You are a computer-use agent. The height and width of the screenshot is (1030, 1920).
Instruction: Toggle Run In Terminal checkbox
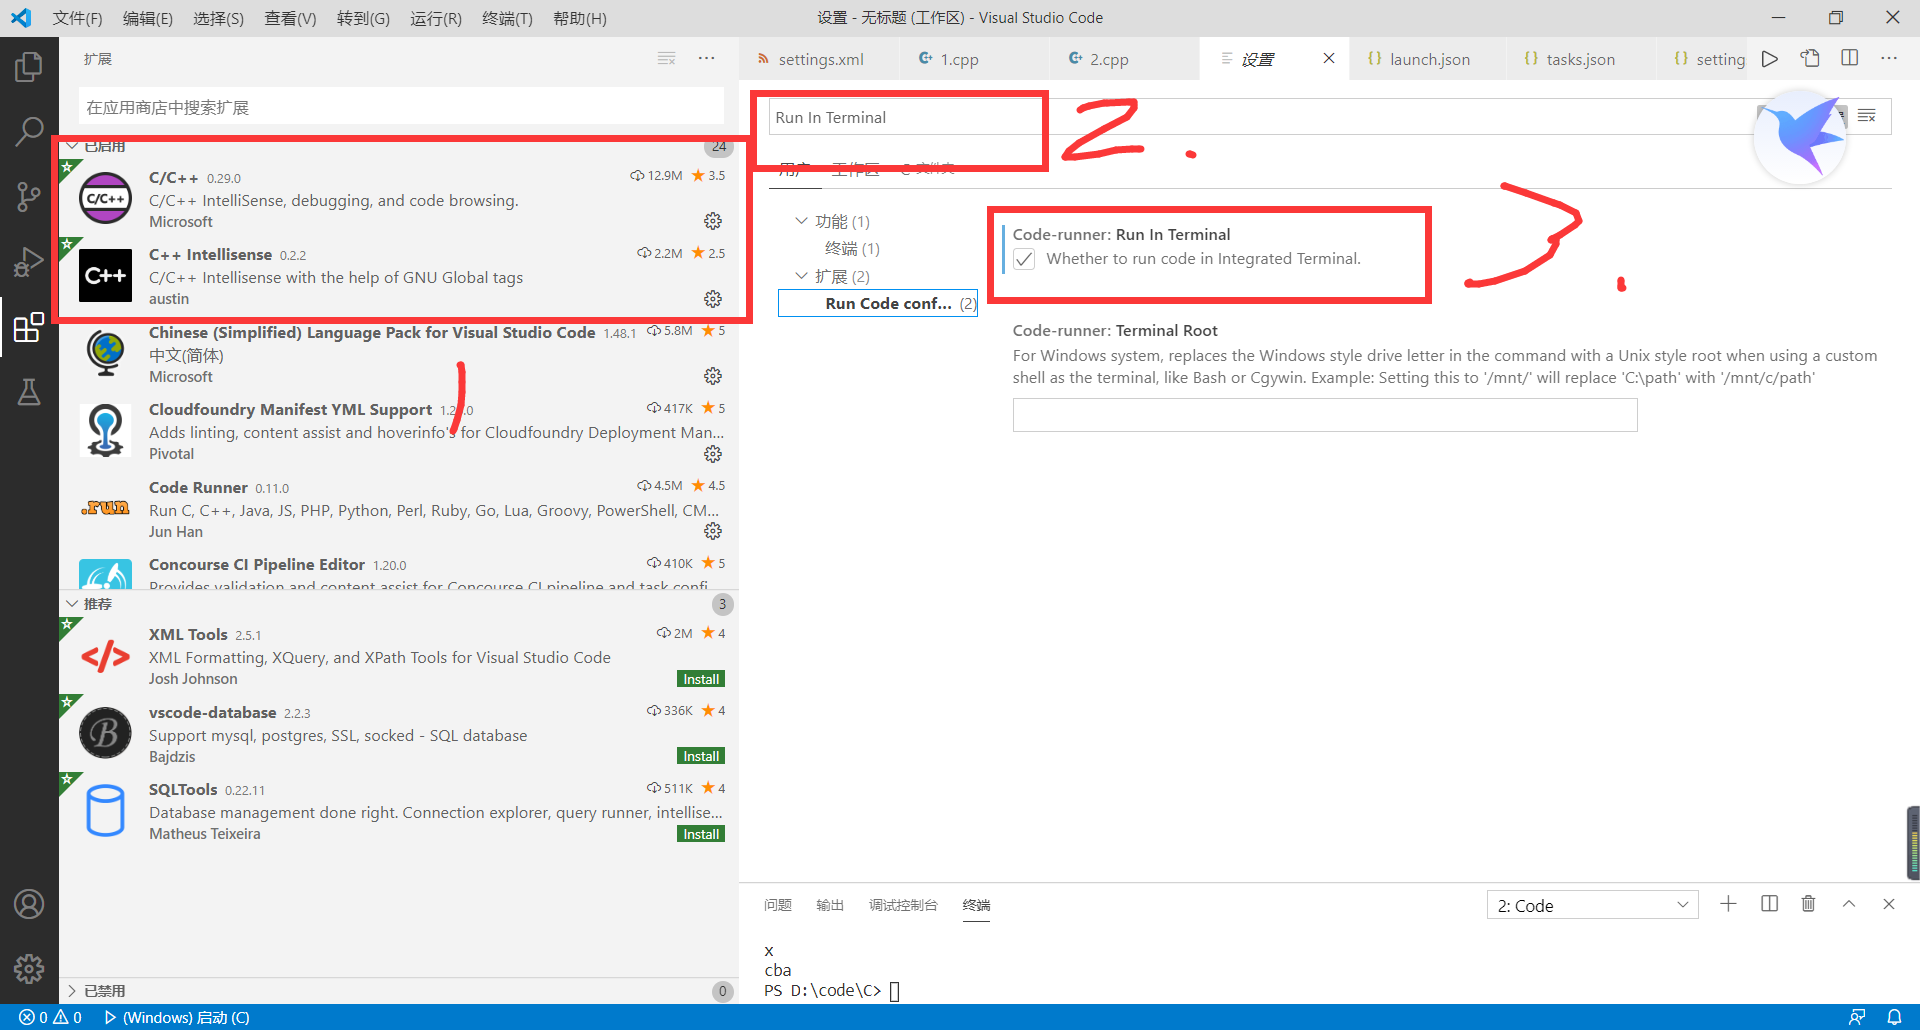(x=1024, y=260)
